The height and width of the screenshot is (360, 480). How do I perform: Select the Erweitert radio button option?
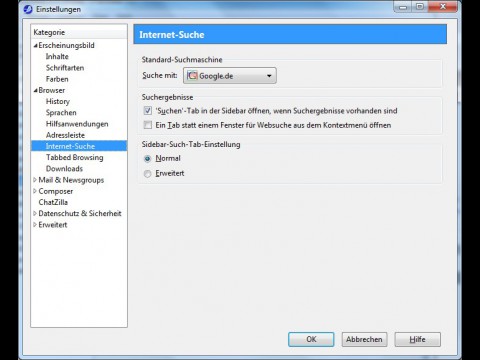147,174
